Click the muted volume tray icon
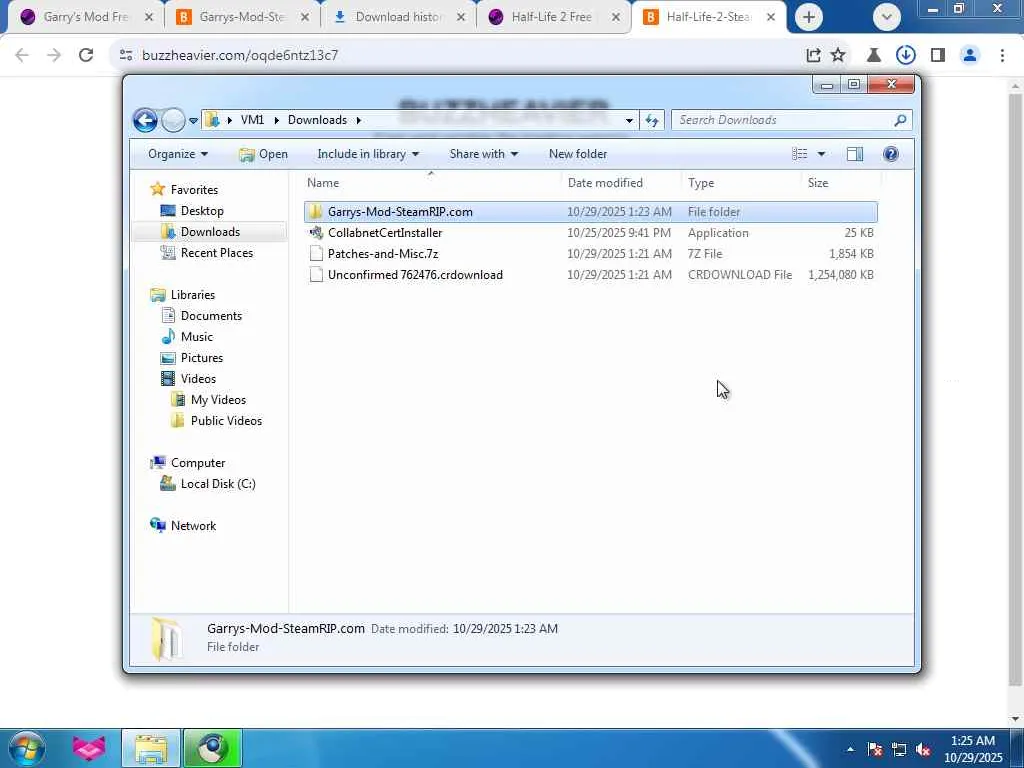The height and width of the screenshot is (768, 1024). coord(923,750)
